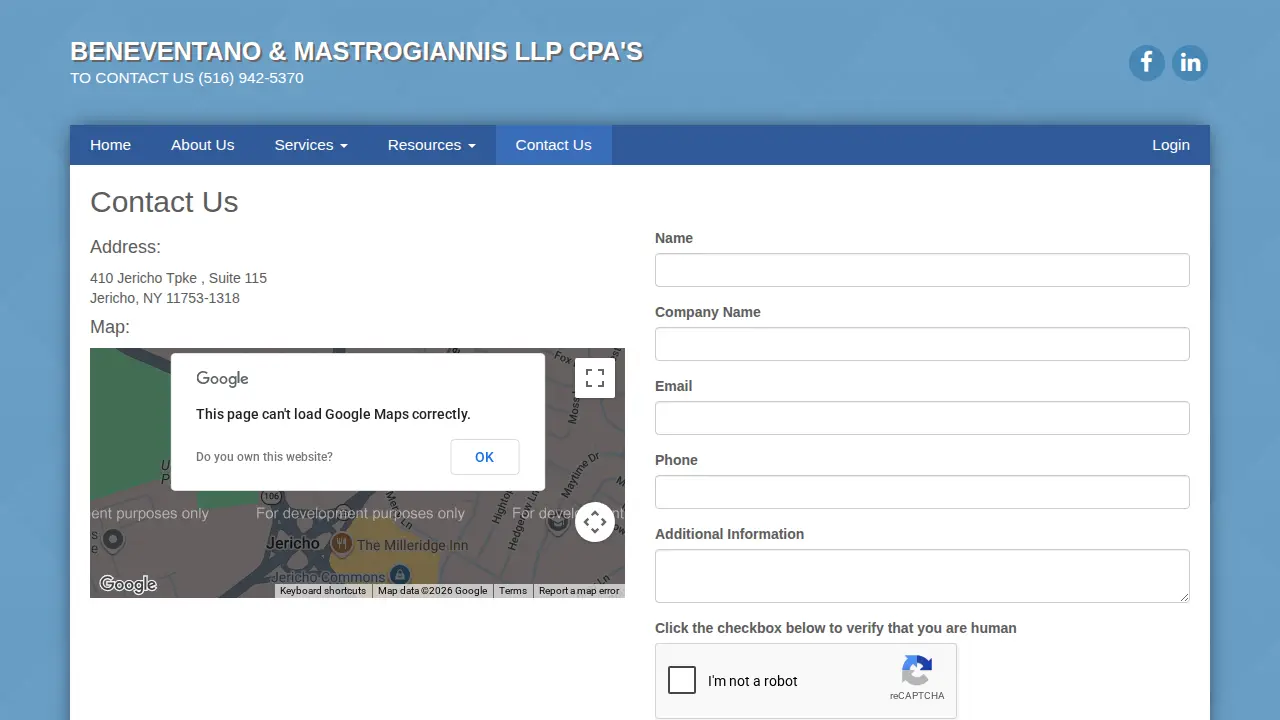This screenshot has height=720, width=1280.
Task: Click the Jericho label on the map
Action: [x=293, y=544]
